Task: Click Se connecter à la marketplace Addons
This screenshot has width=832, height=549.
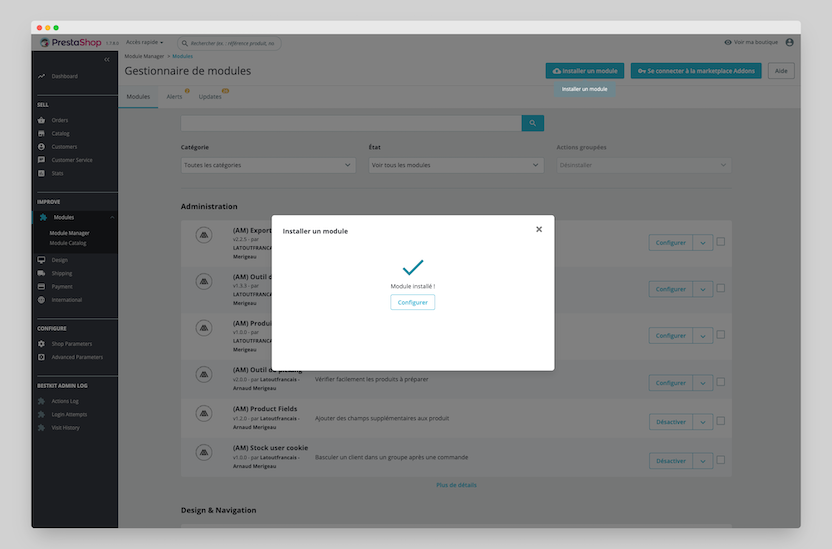Action: [x=696, y=71]
